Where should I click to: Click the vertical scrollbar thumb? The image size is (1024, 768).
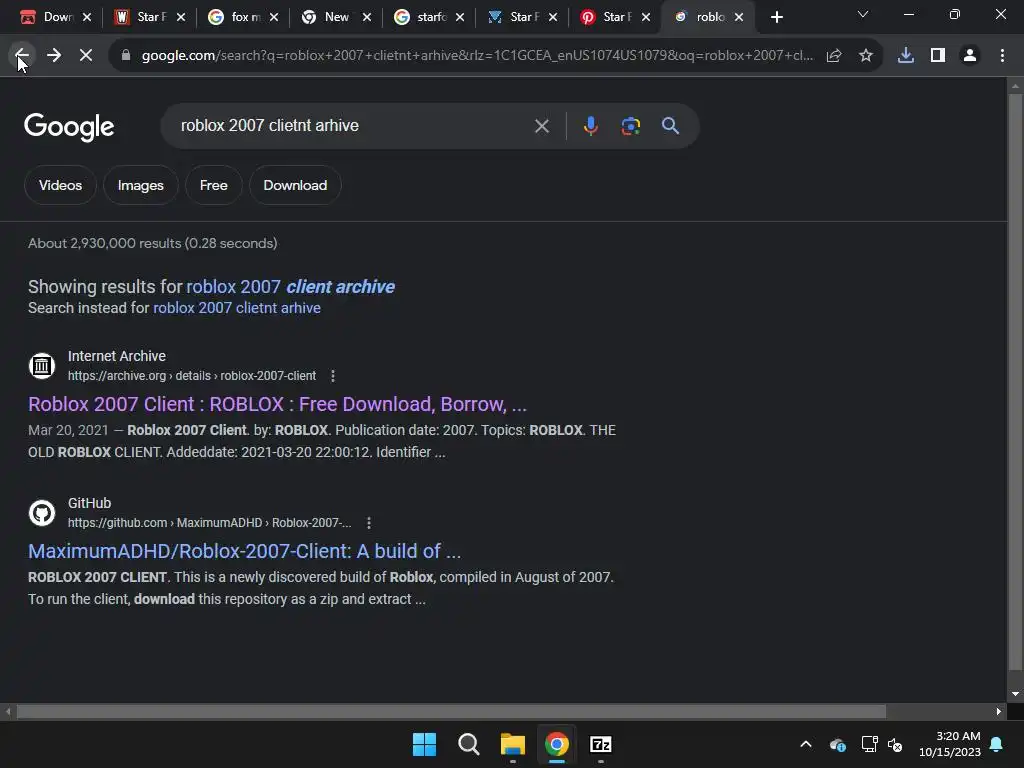(x=1016, y=382)
